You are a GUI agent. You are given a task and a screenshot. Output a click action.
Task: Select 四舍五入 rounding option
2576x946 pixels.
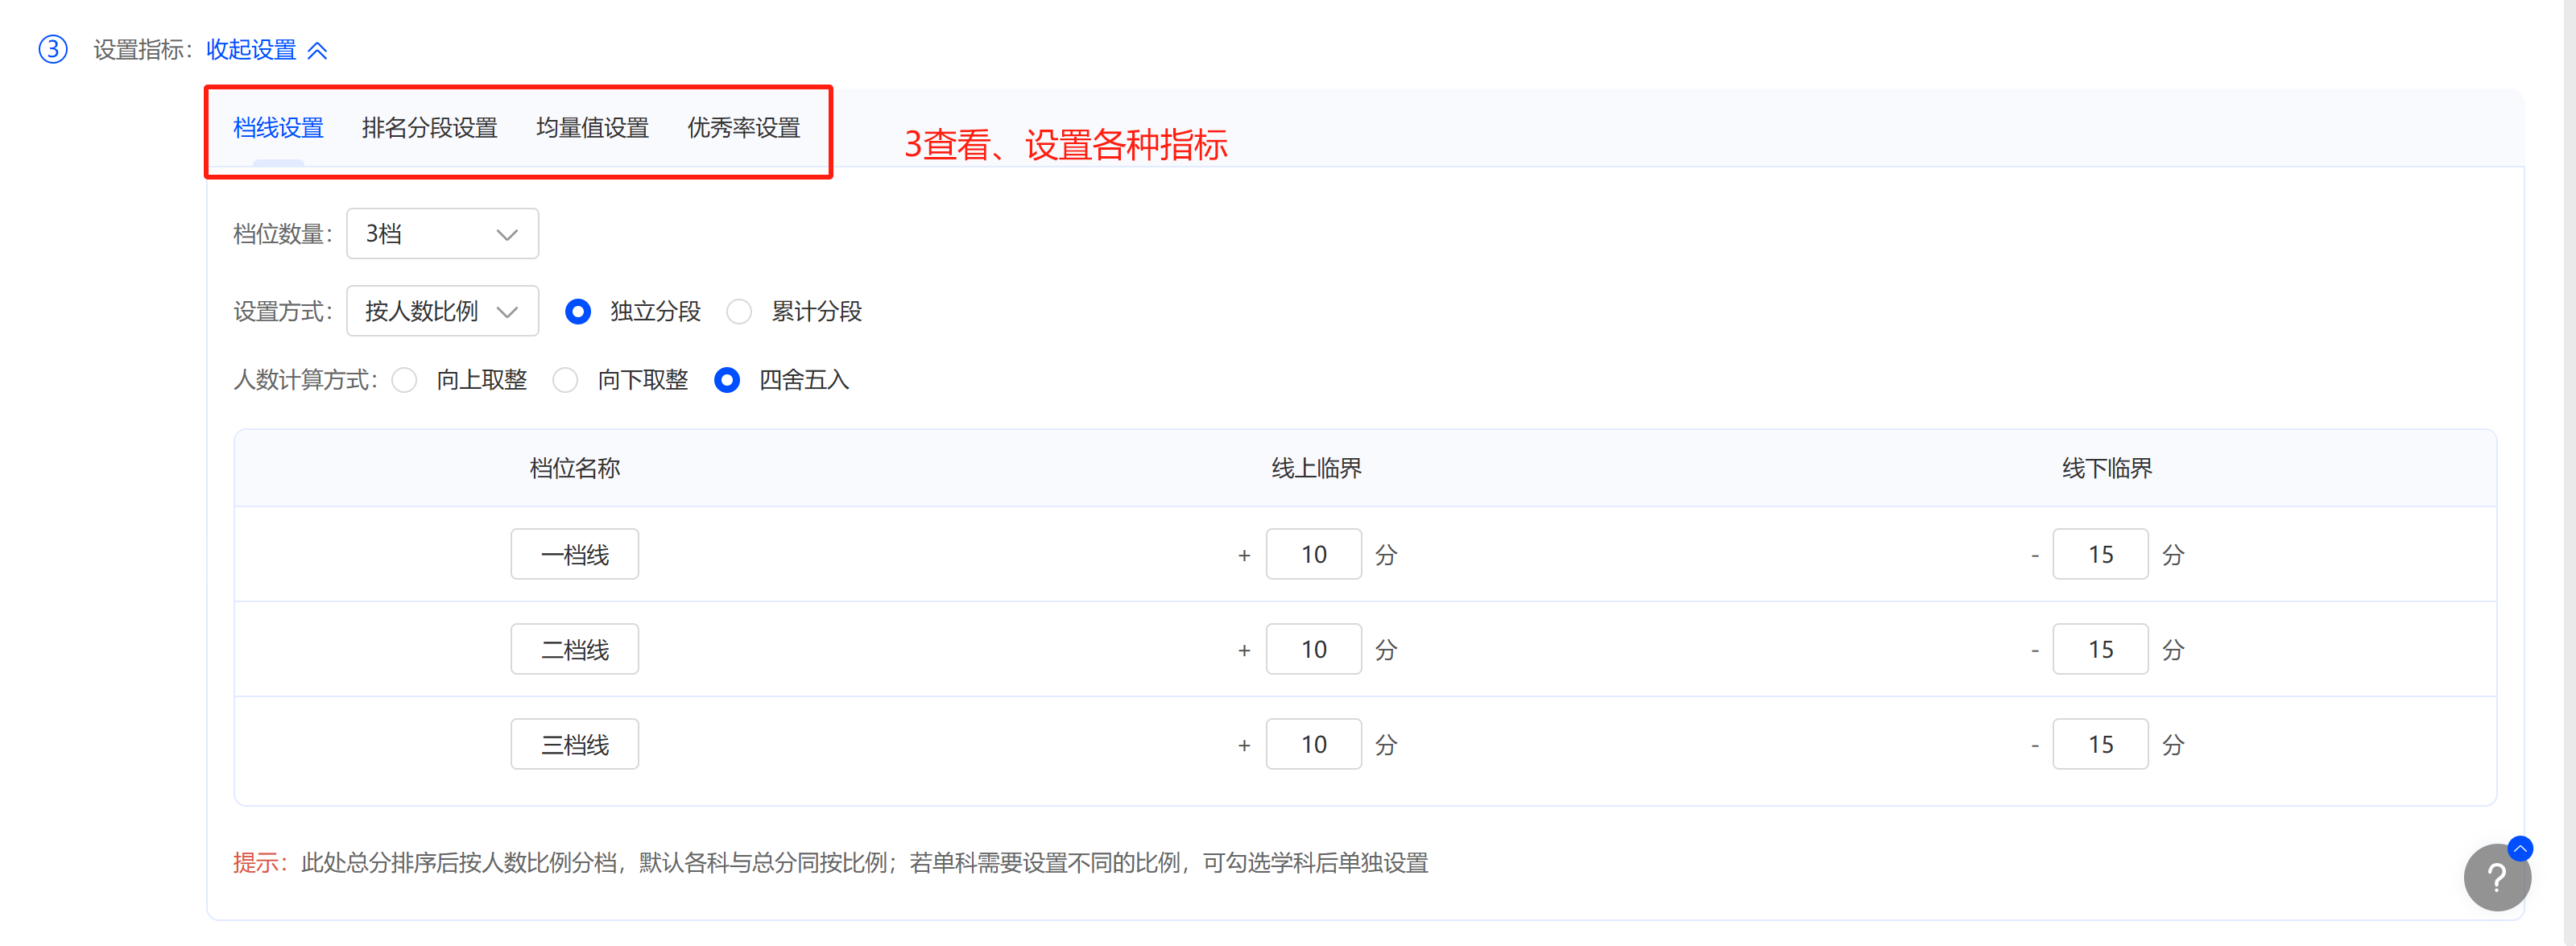point(727,380)
